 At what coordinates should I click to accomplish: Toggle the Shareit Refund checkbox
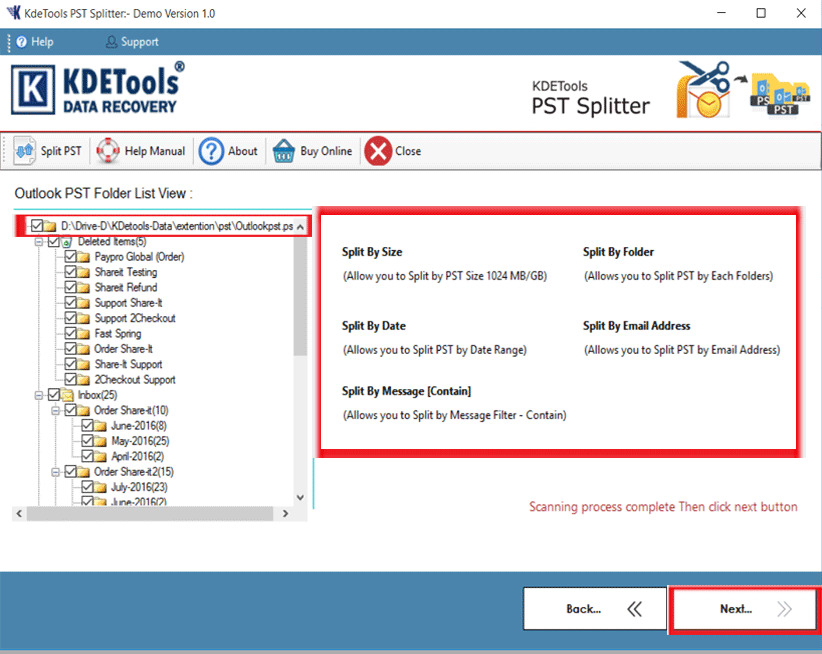coord(71,288)
